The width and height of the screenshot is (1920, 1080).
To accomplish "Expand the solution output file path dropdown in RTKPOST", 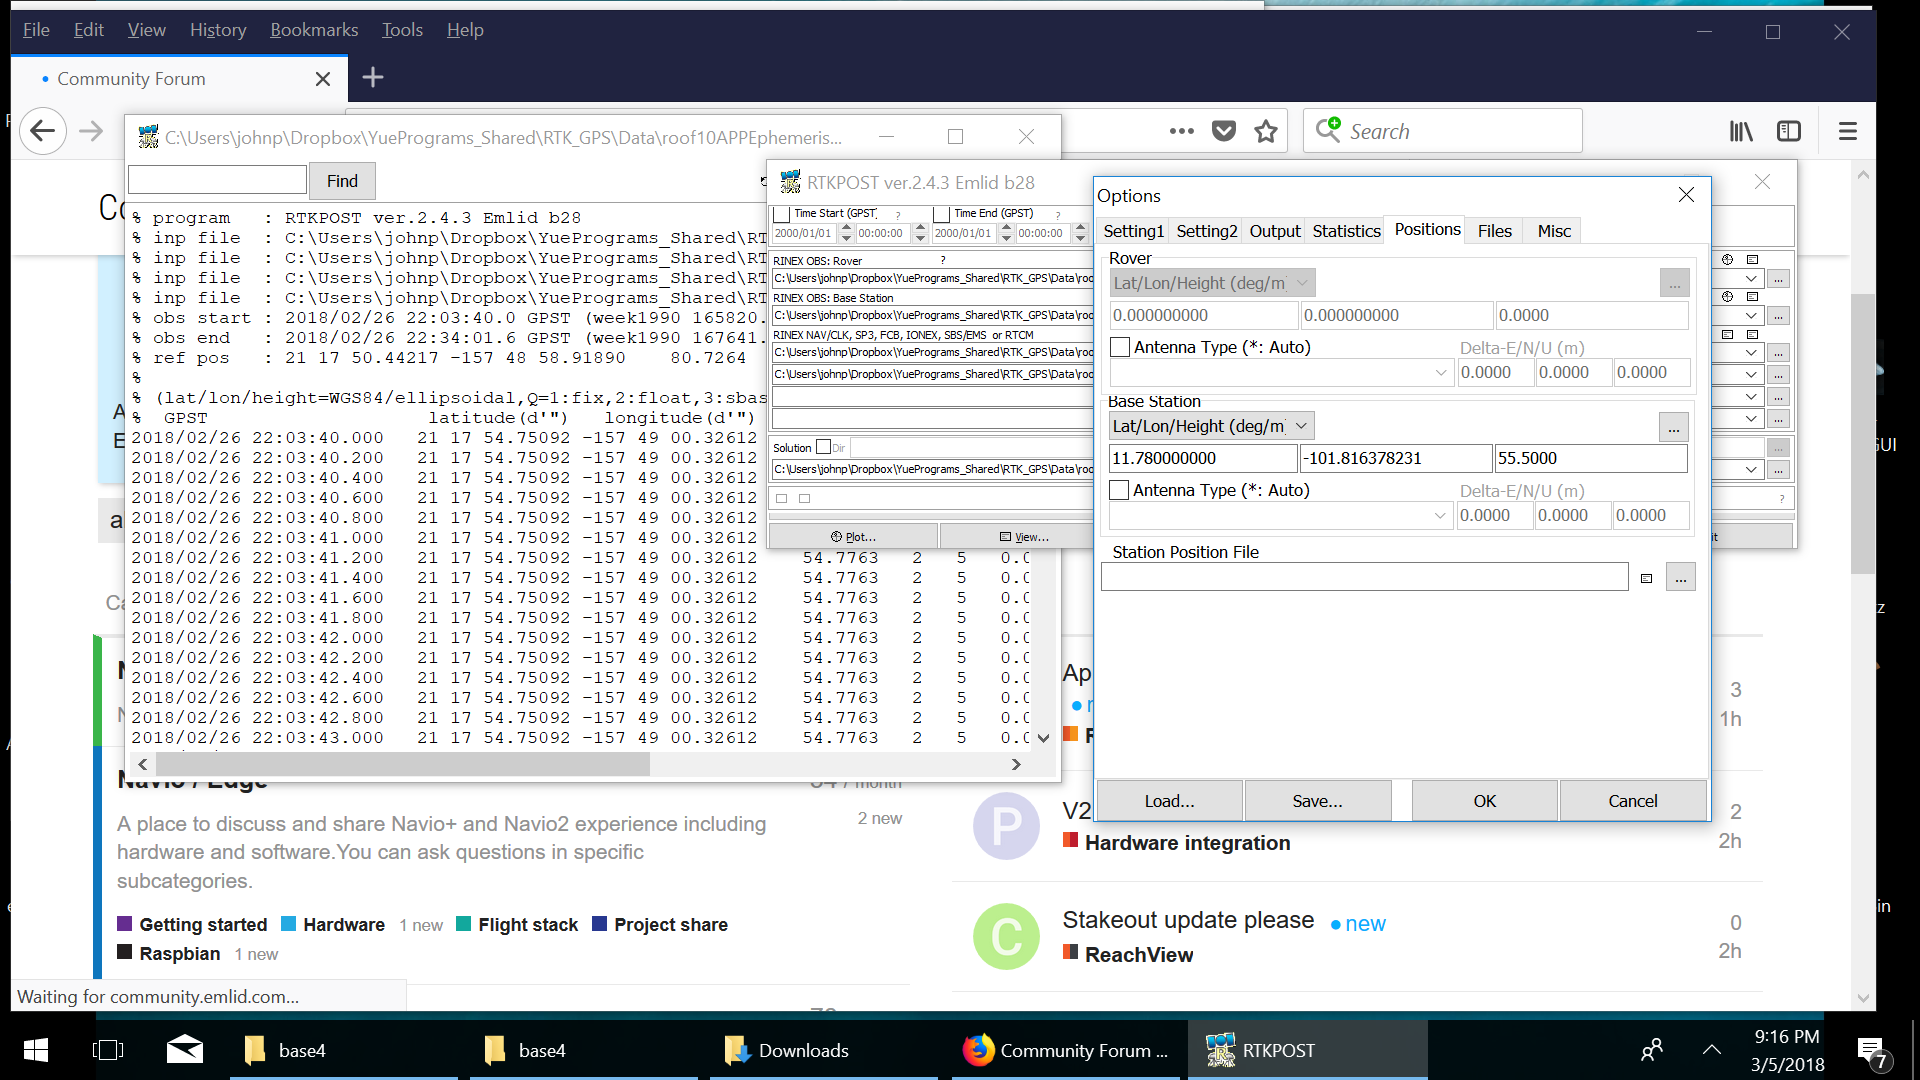I will (x=1751, y=469).
